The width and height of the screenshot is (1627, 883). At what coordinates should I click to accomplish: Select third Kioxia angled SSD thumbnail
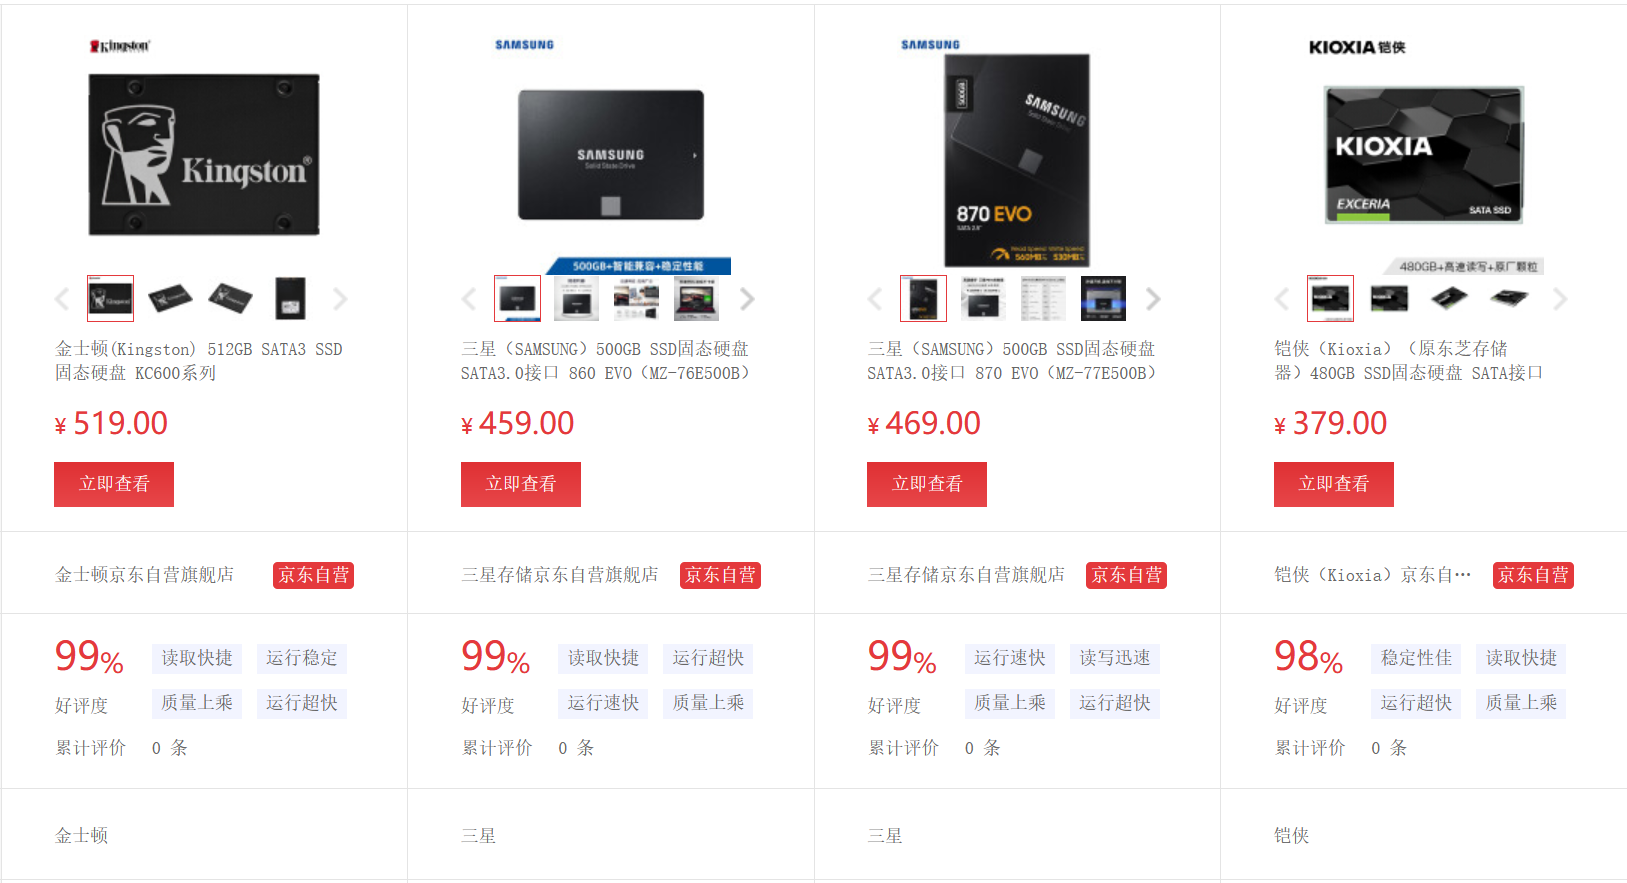(1450, 298)
